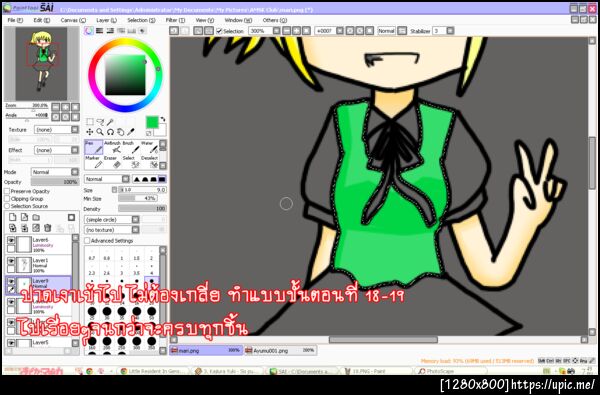Create a new linework layer
The height and width of the screenshot is (395, 600).
click(x=24, y=217)
